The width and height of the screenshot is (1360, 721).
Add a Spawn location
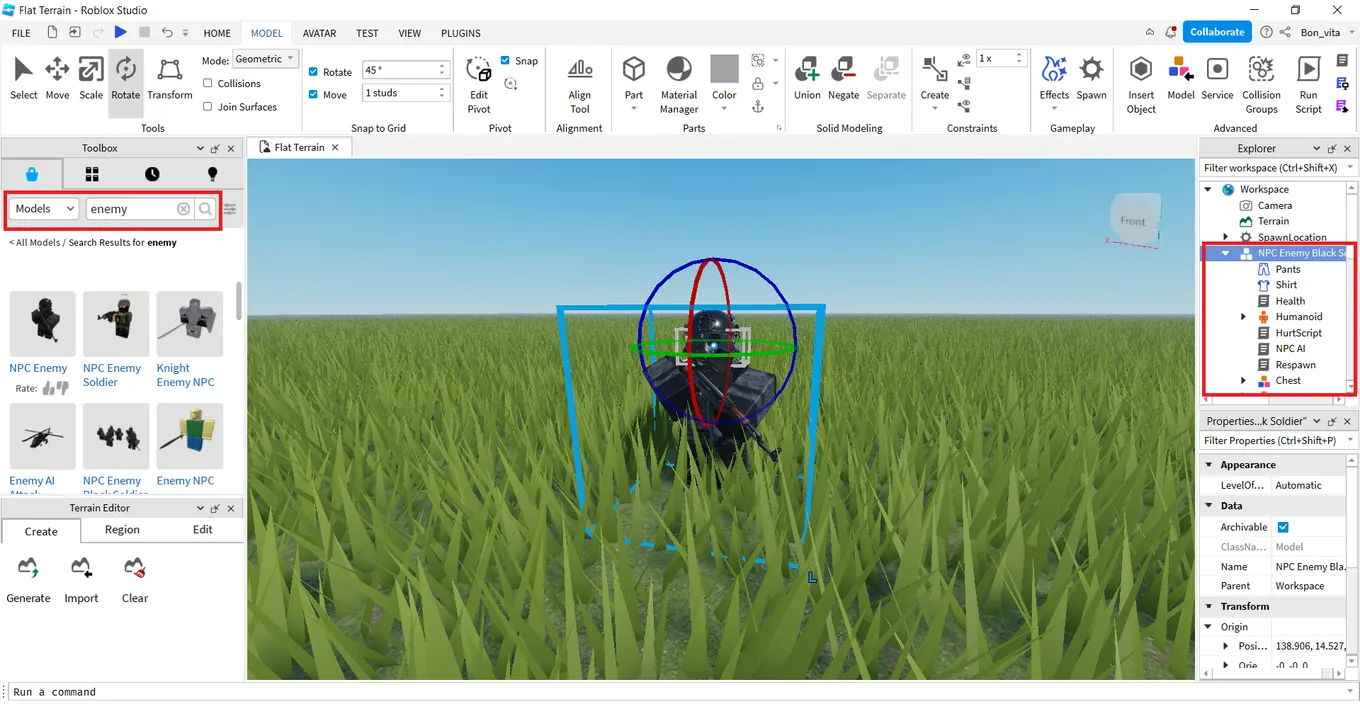pyautogui.click(x=1091, y=79)
